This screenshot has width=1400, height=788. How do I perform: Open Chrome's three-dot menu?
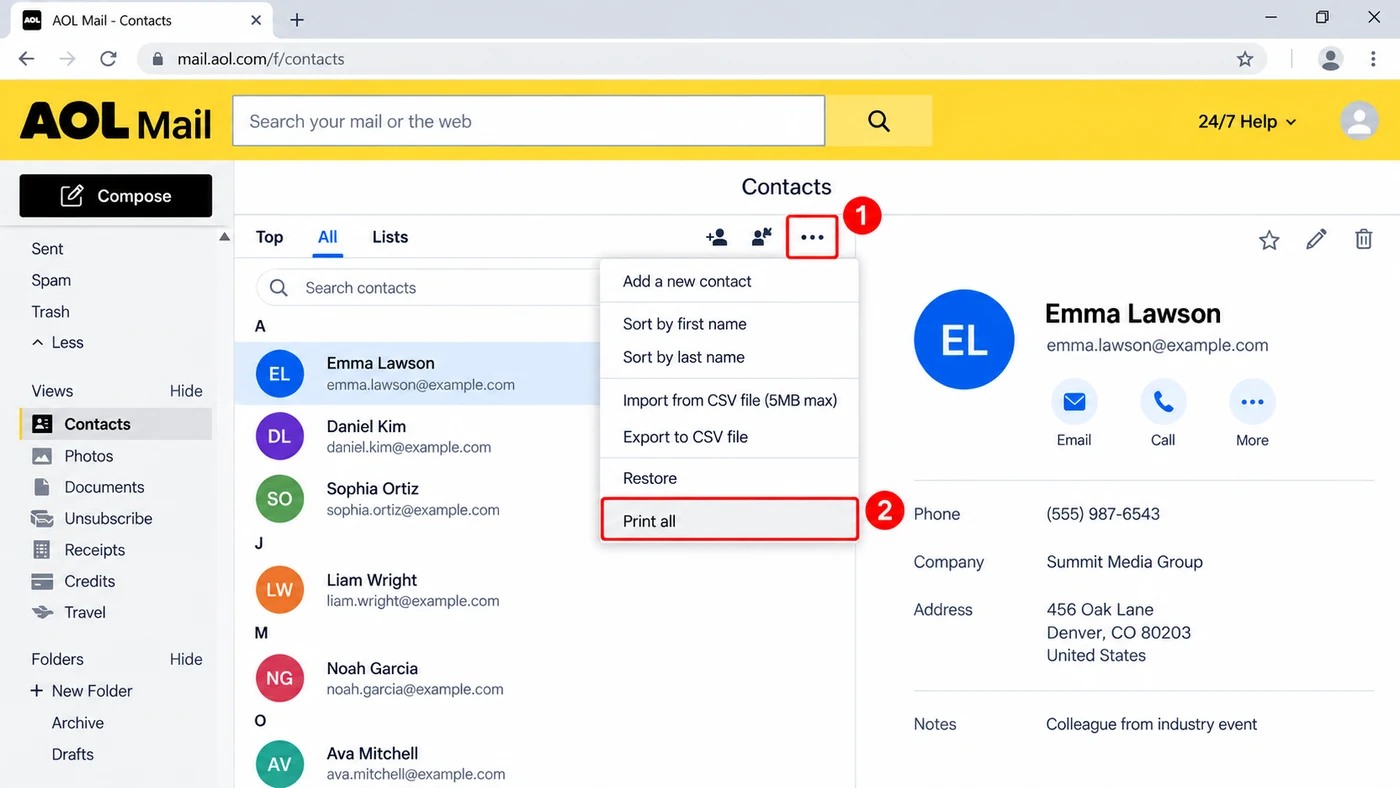point(1373,59)
